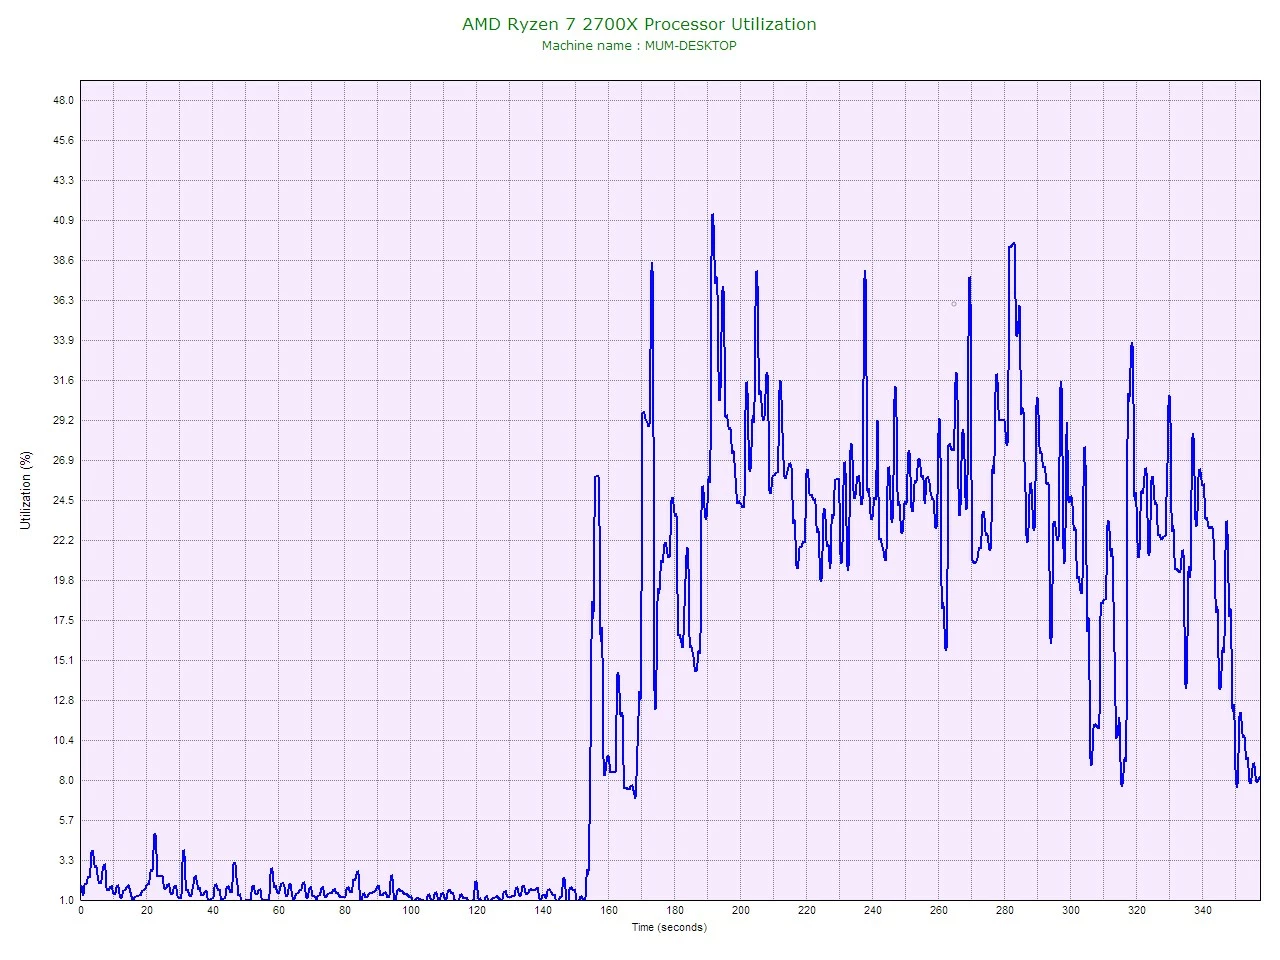
Task: Select the 40.9 y-axis value
Action: tap(63, 220)
